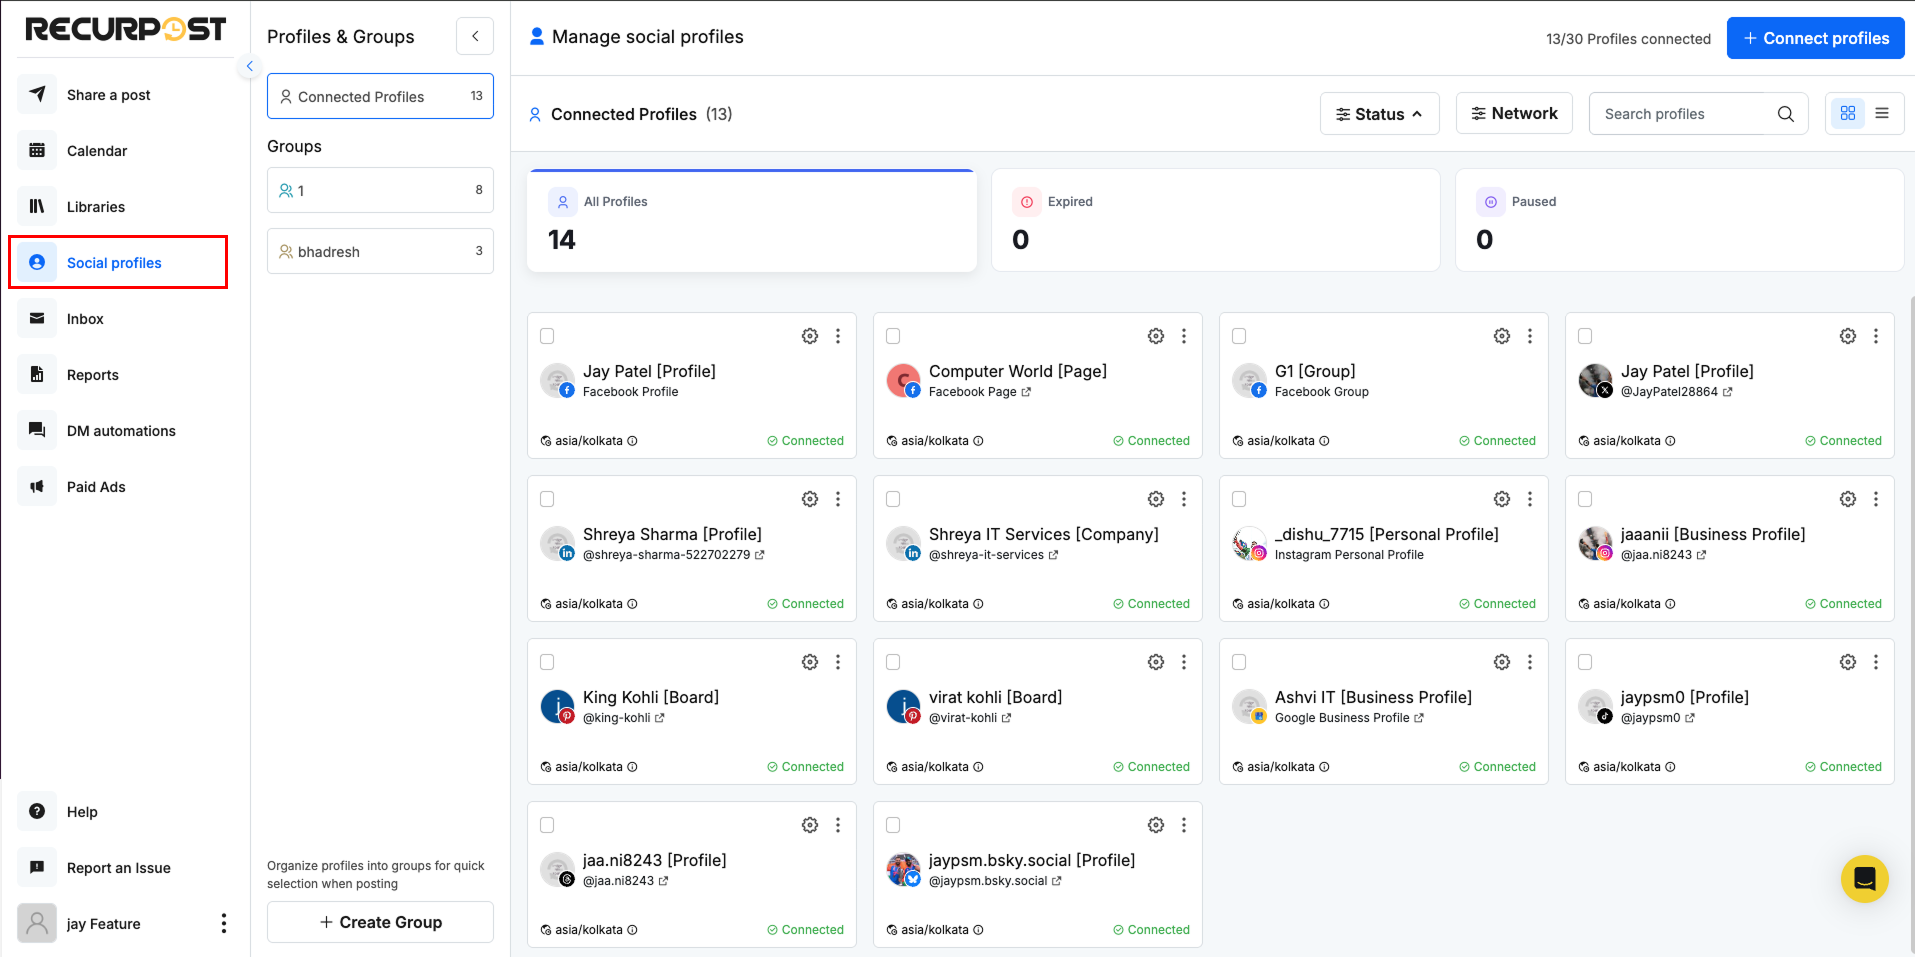Open external link for @shreya-it-services
This screenshot has height=957, width=1915.
[1053, 555]
